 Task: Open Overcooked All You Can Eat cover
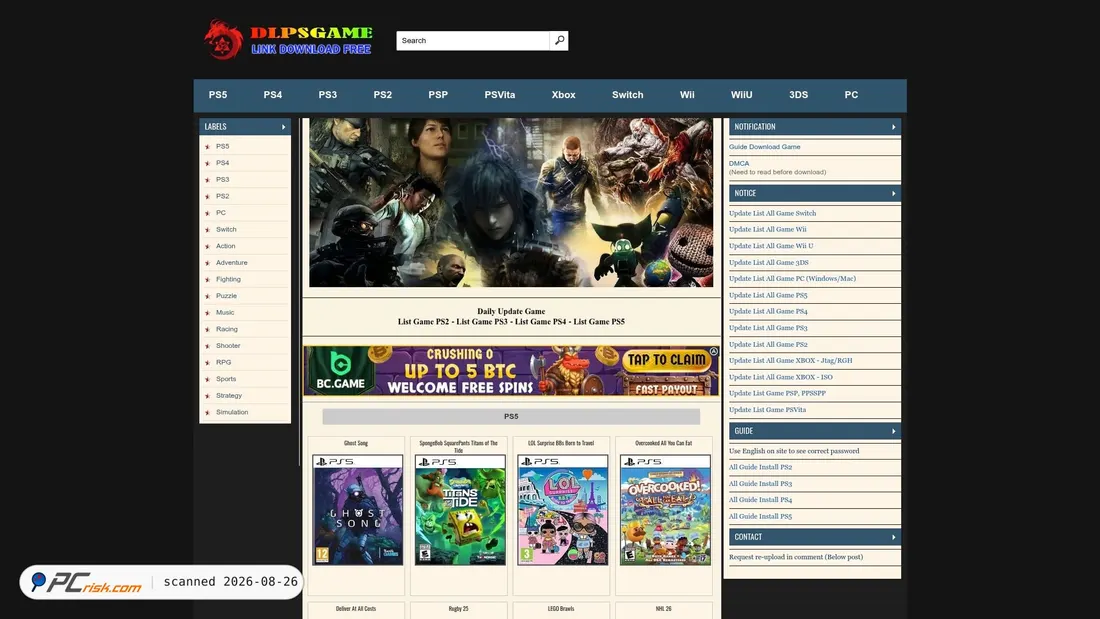(x=665, y=510)
